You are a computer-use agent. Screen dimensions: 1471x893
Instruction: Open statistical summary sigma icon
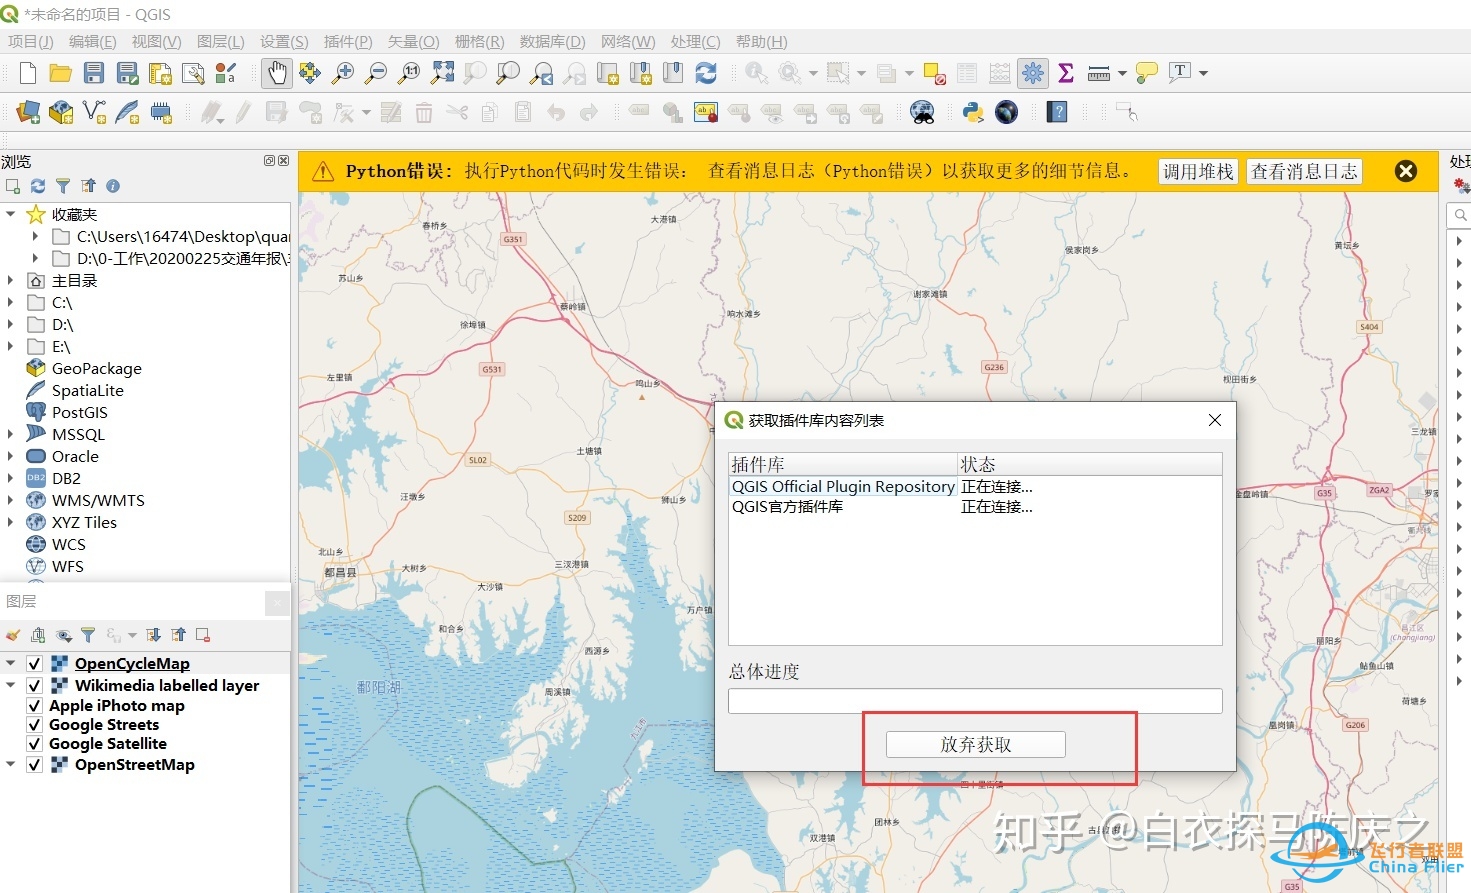pyautogui.click(x=1066, y=73)
